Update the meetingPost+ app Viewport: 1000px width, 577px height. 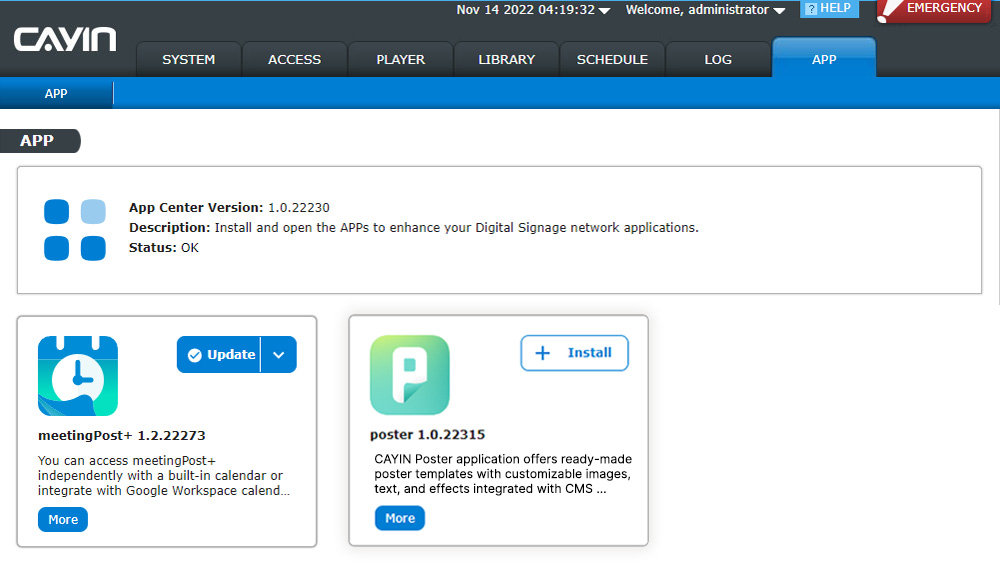tap(219, 354)
